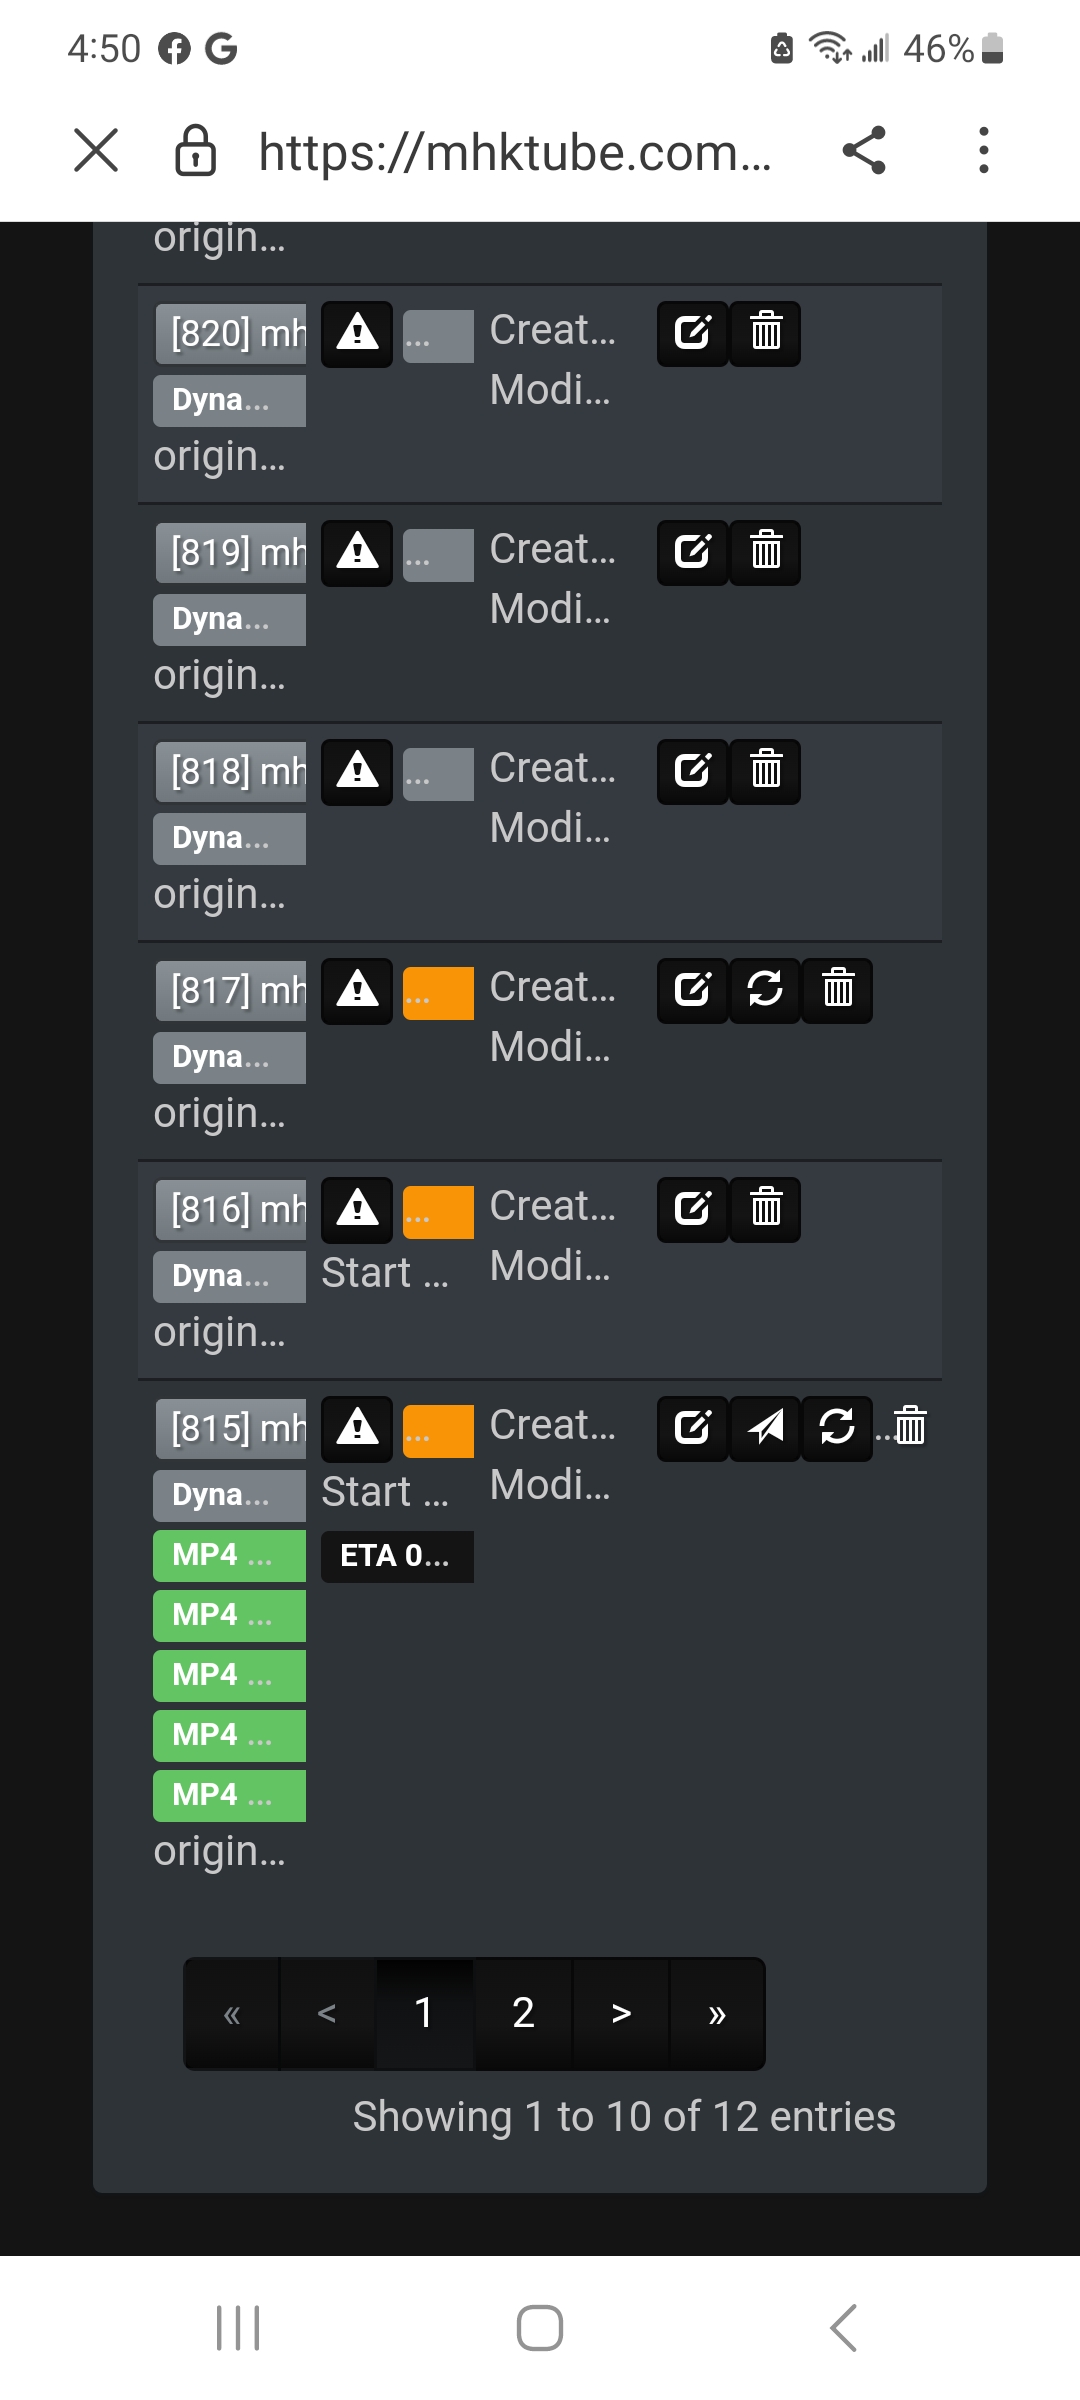Click orange status badge in row 815

pos(438,1431)
